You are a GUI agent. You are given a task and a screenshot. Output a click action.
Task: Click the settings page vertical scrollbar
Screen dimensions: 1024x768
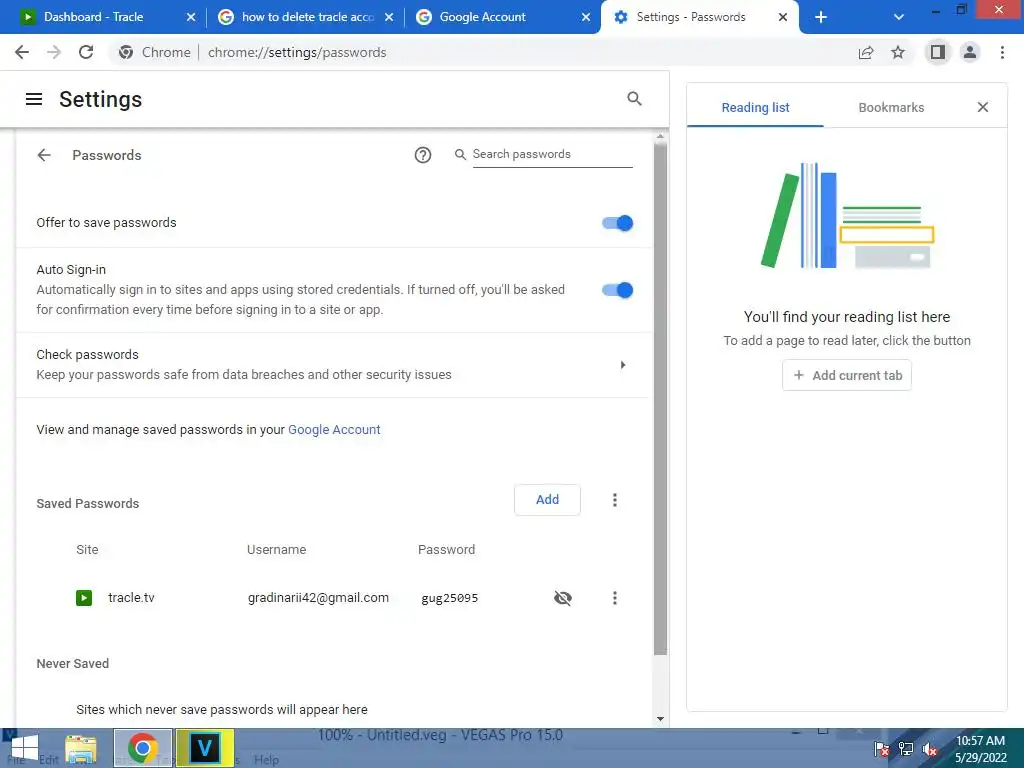pyautogui.click(x=660, y=398)
